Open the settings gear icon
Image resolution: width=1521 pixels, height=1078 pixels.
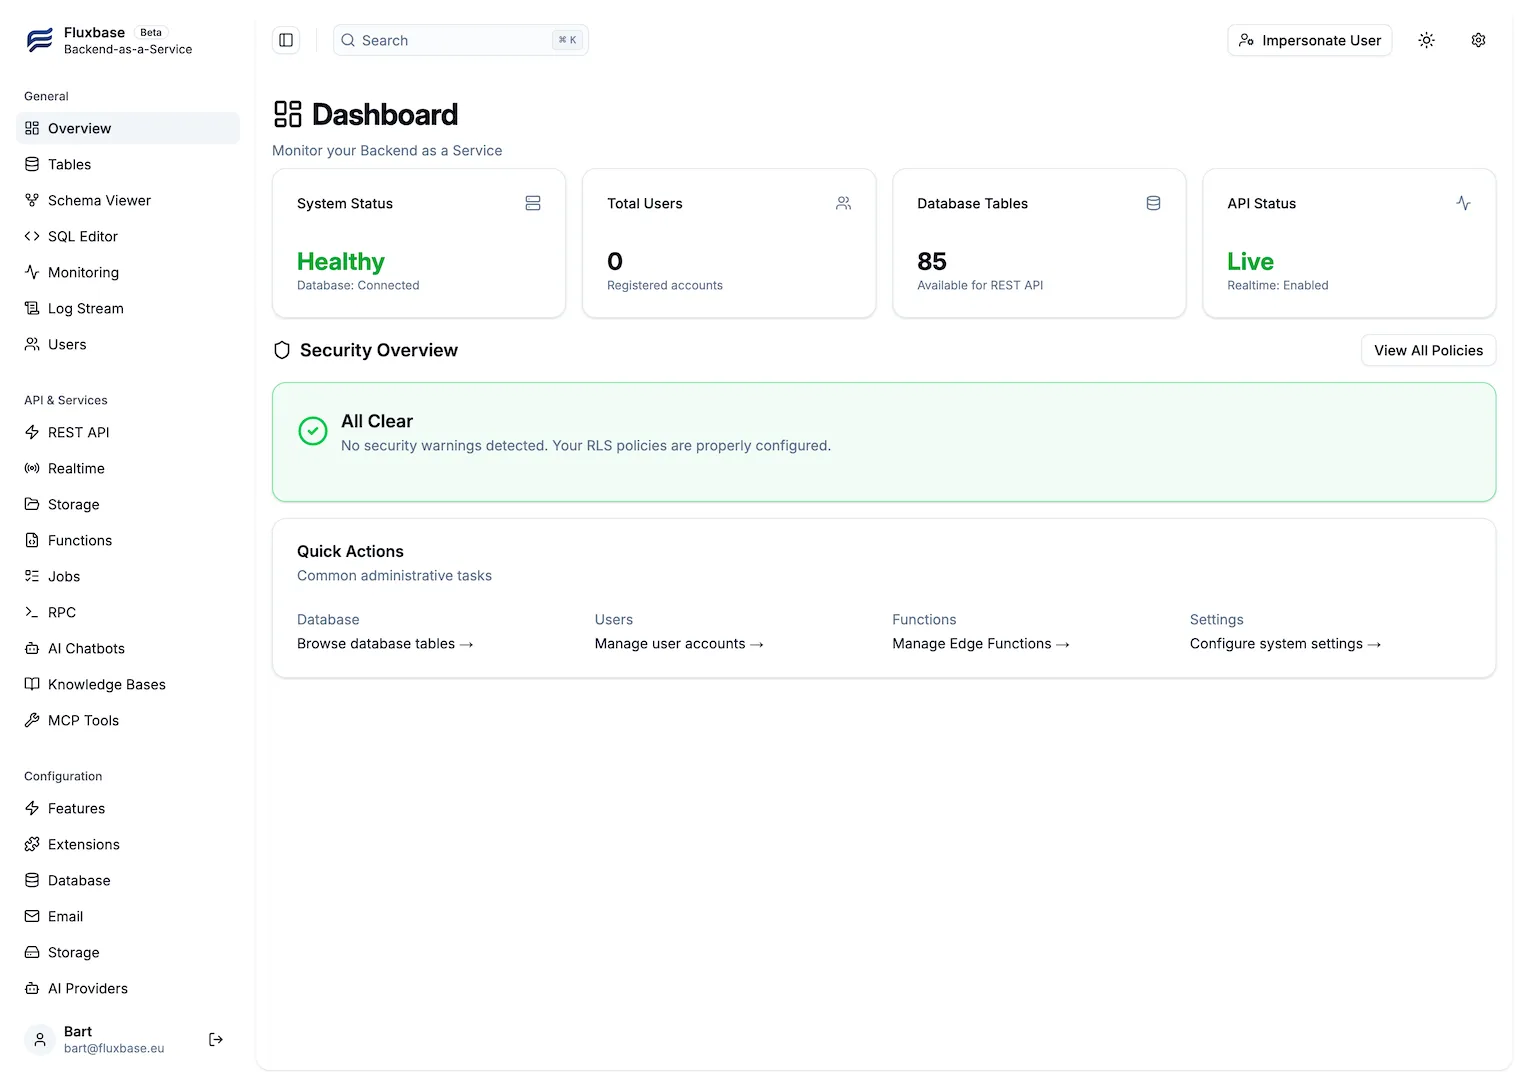(x=1478, y=40)
